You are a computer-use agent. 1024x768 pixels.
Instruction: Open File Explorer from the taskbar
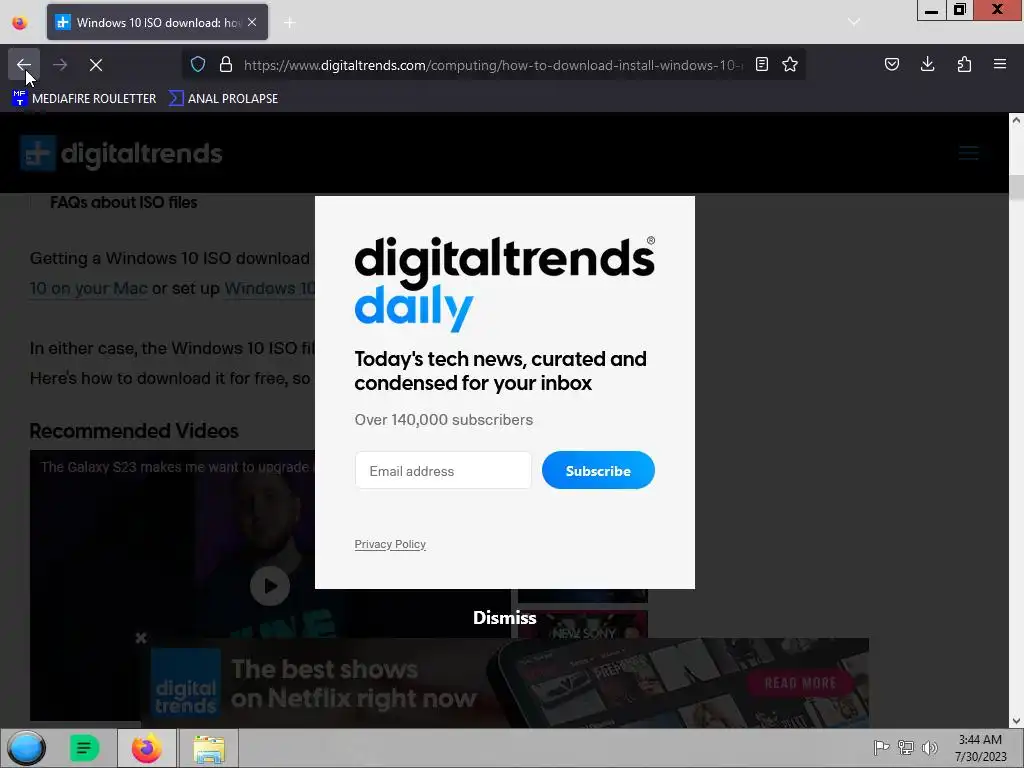[x=208, y=748]
